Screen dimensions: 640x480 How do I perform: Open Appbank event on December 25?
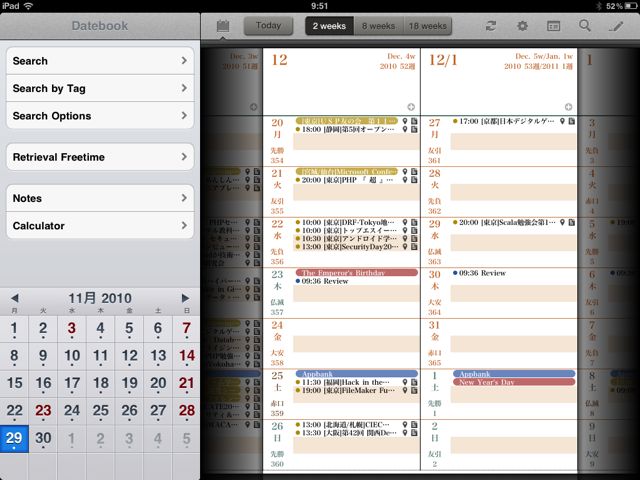(x=357, y=374)
